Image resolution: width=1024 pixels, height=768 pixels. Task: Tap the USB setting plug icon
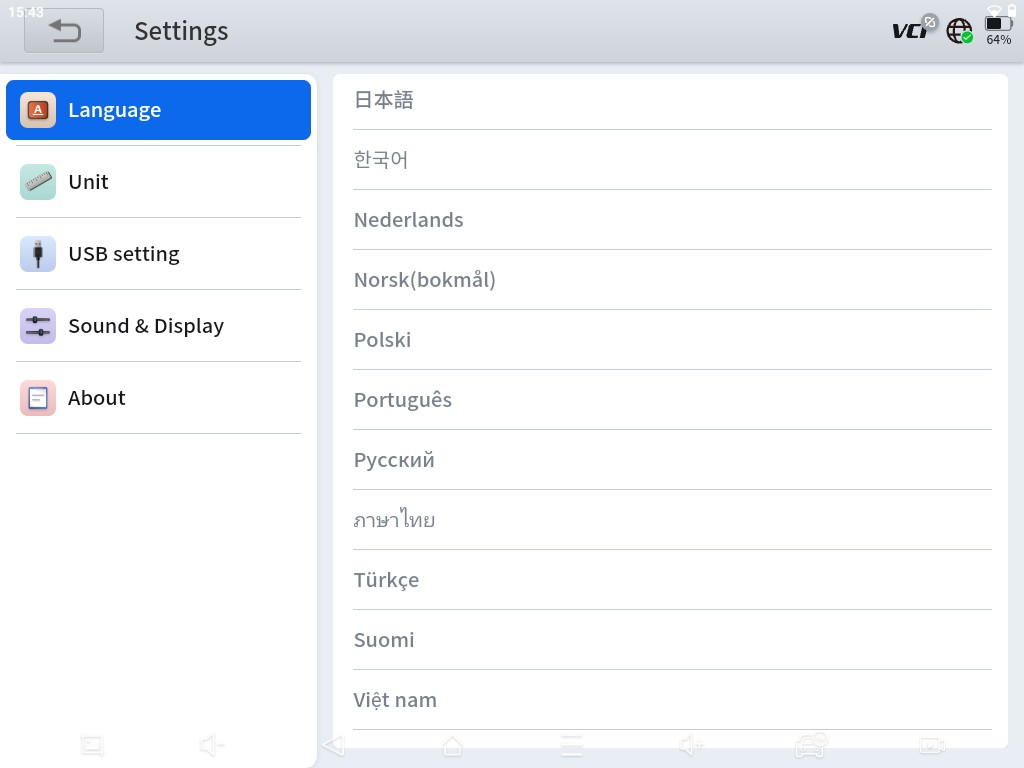coord(38,254)
